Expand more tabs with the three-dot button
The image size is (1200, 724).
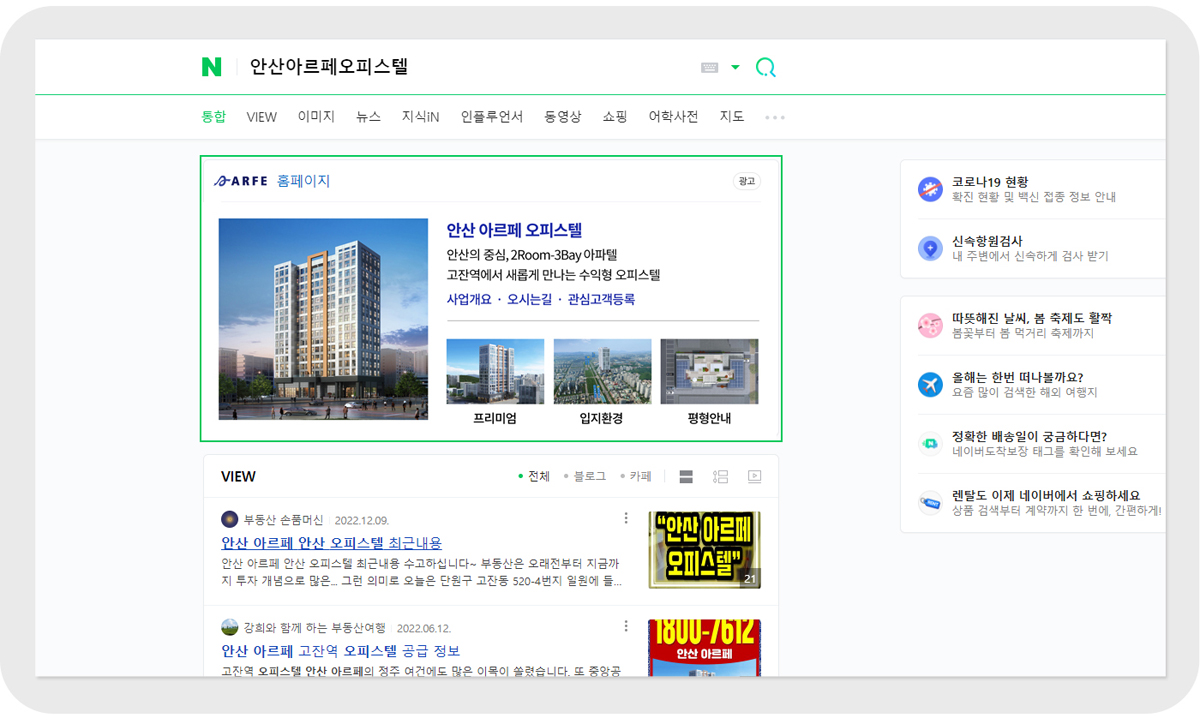(x=775, y=117)
